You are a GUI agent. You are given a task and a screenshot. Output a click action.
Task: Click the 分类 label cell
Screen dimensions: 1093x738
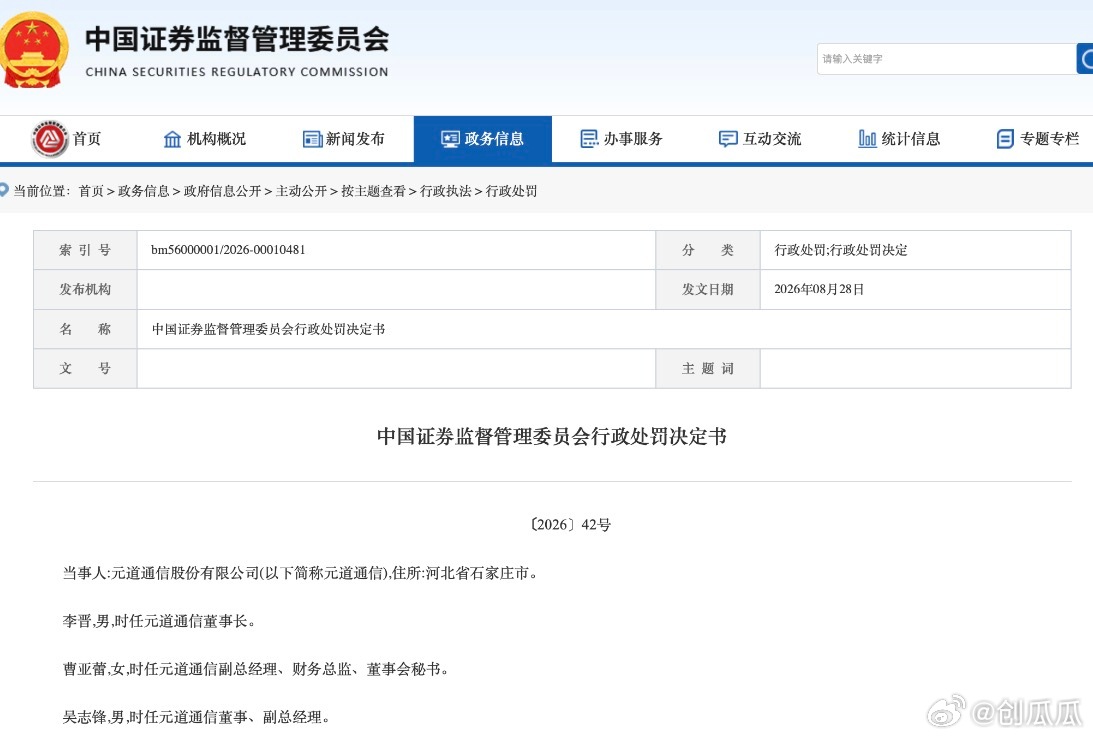pos(708,250)
